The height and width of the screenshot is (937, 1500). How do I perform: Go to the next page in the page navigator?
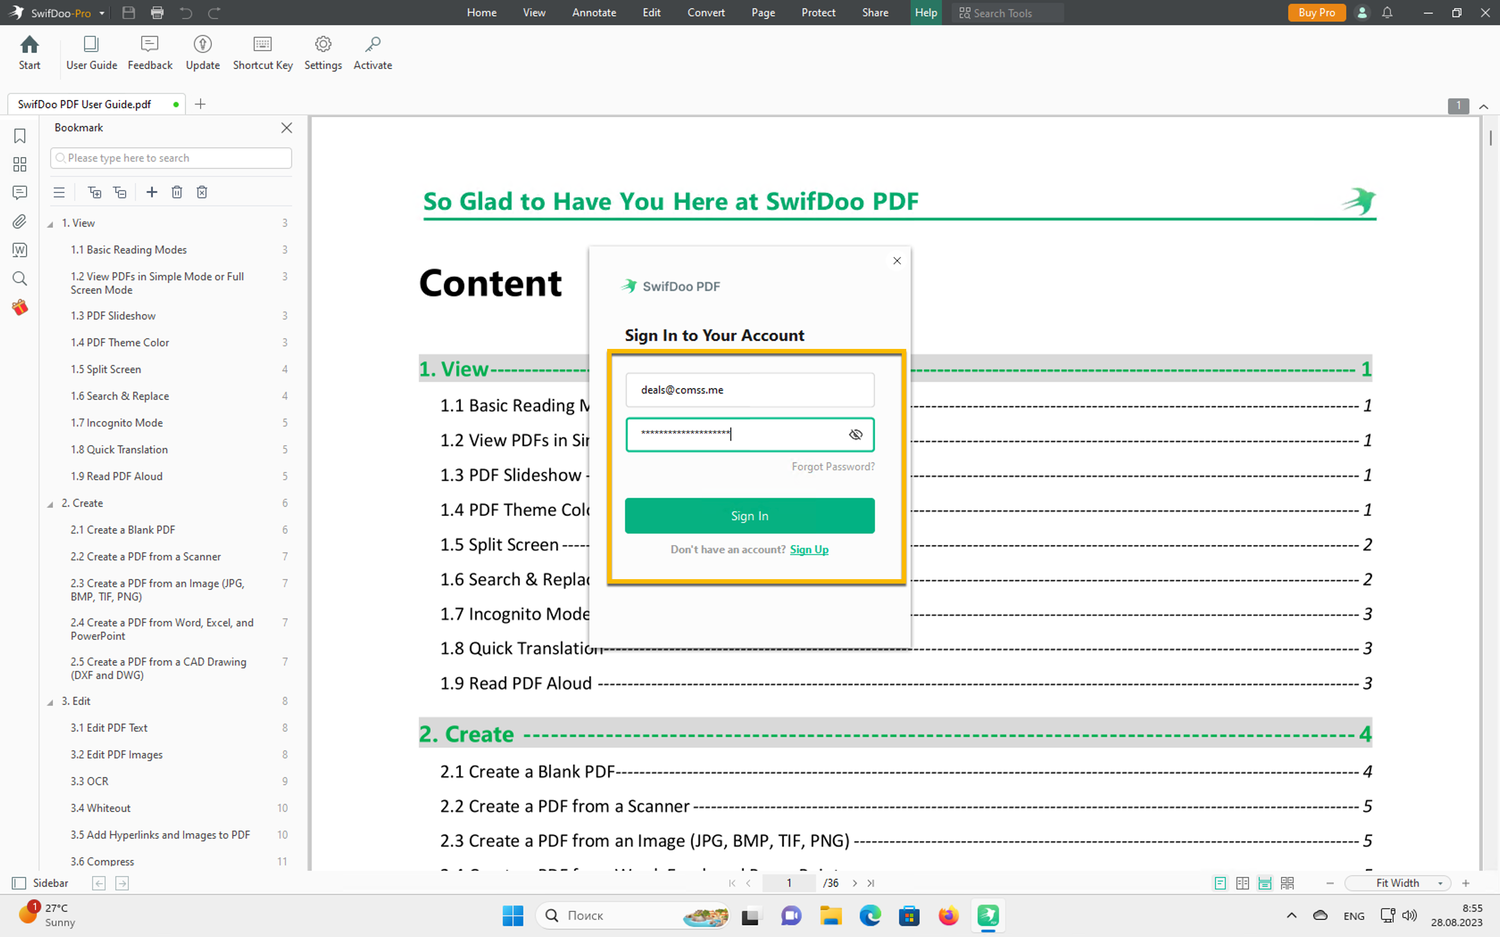[x=854, y=883]
